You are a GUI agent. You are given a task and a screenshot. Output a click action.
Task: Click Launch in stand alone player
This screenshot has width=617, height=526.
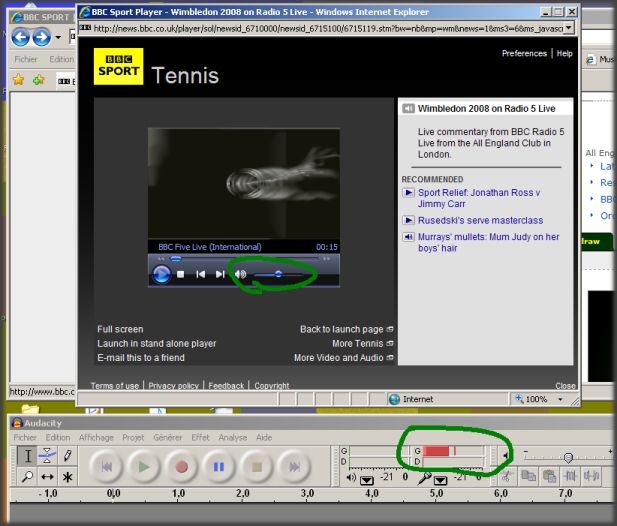point(157,343)
